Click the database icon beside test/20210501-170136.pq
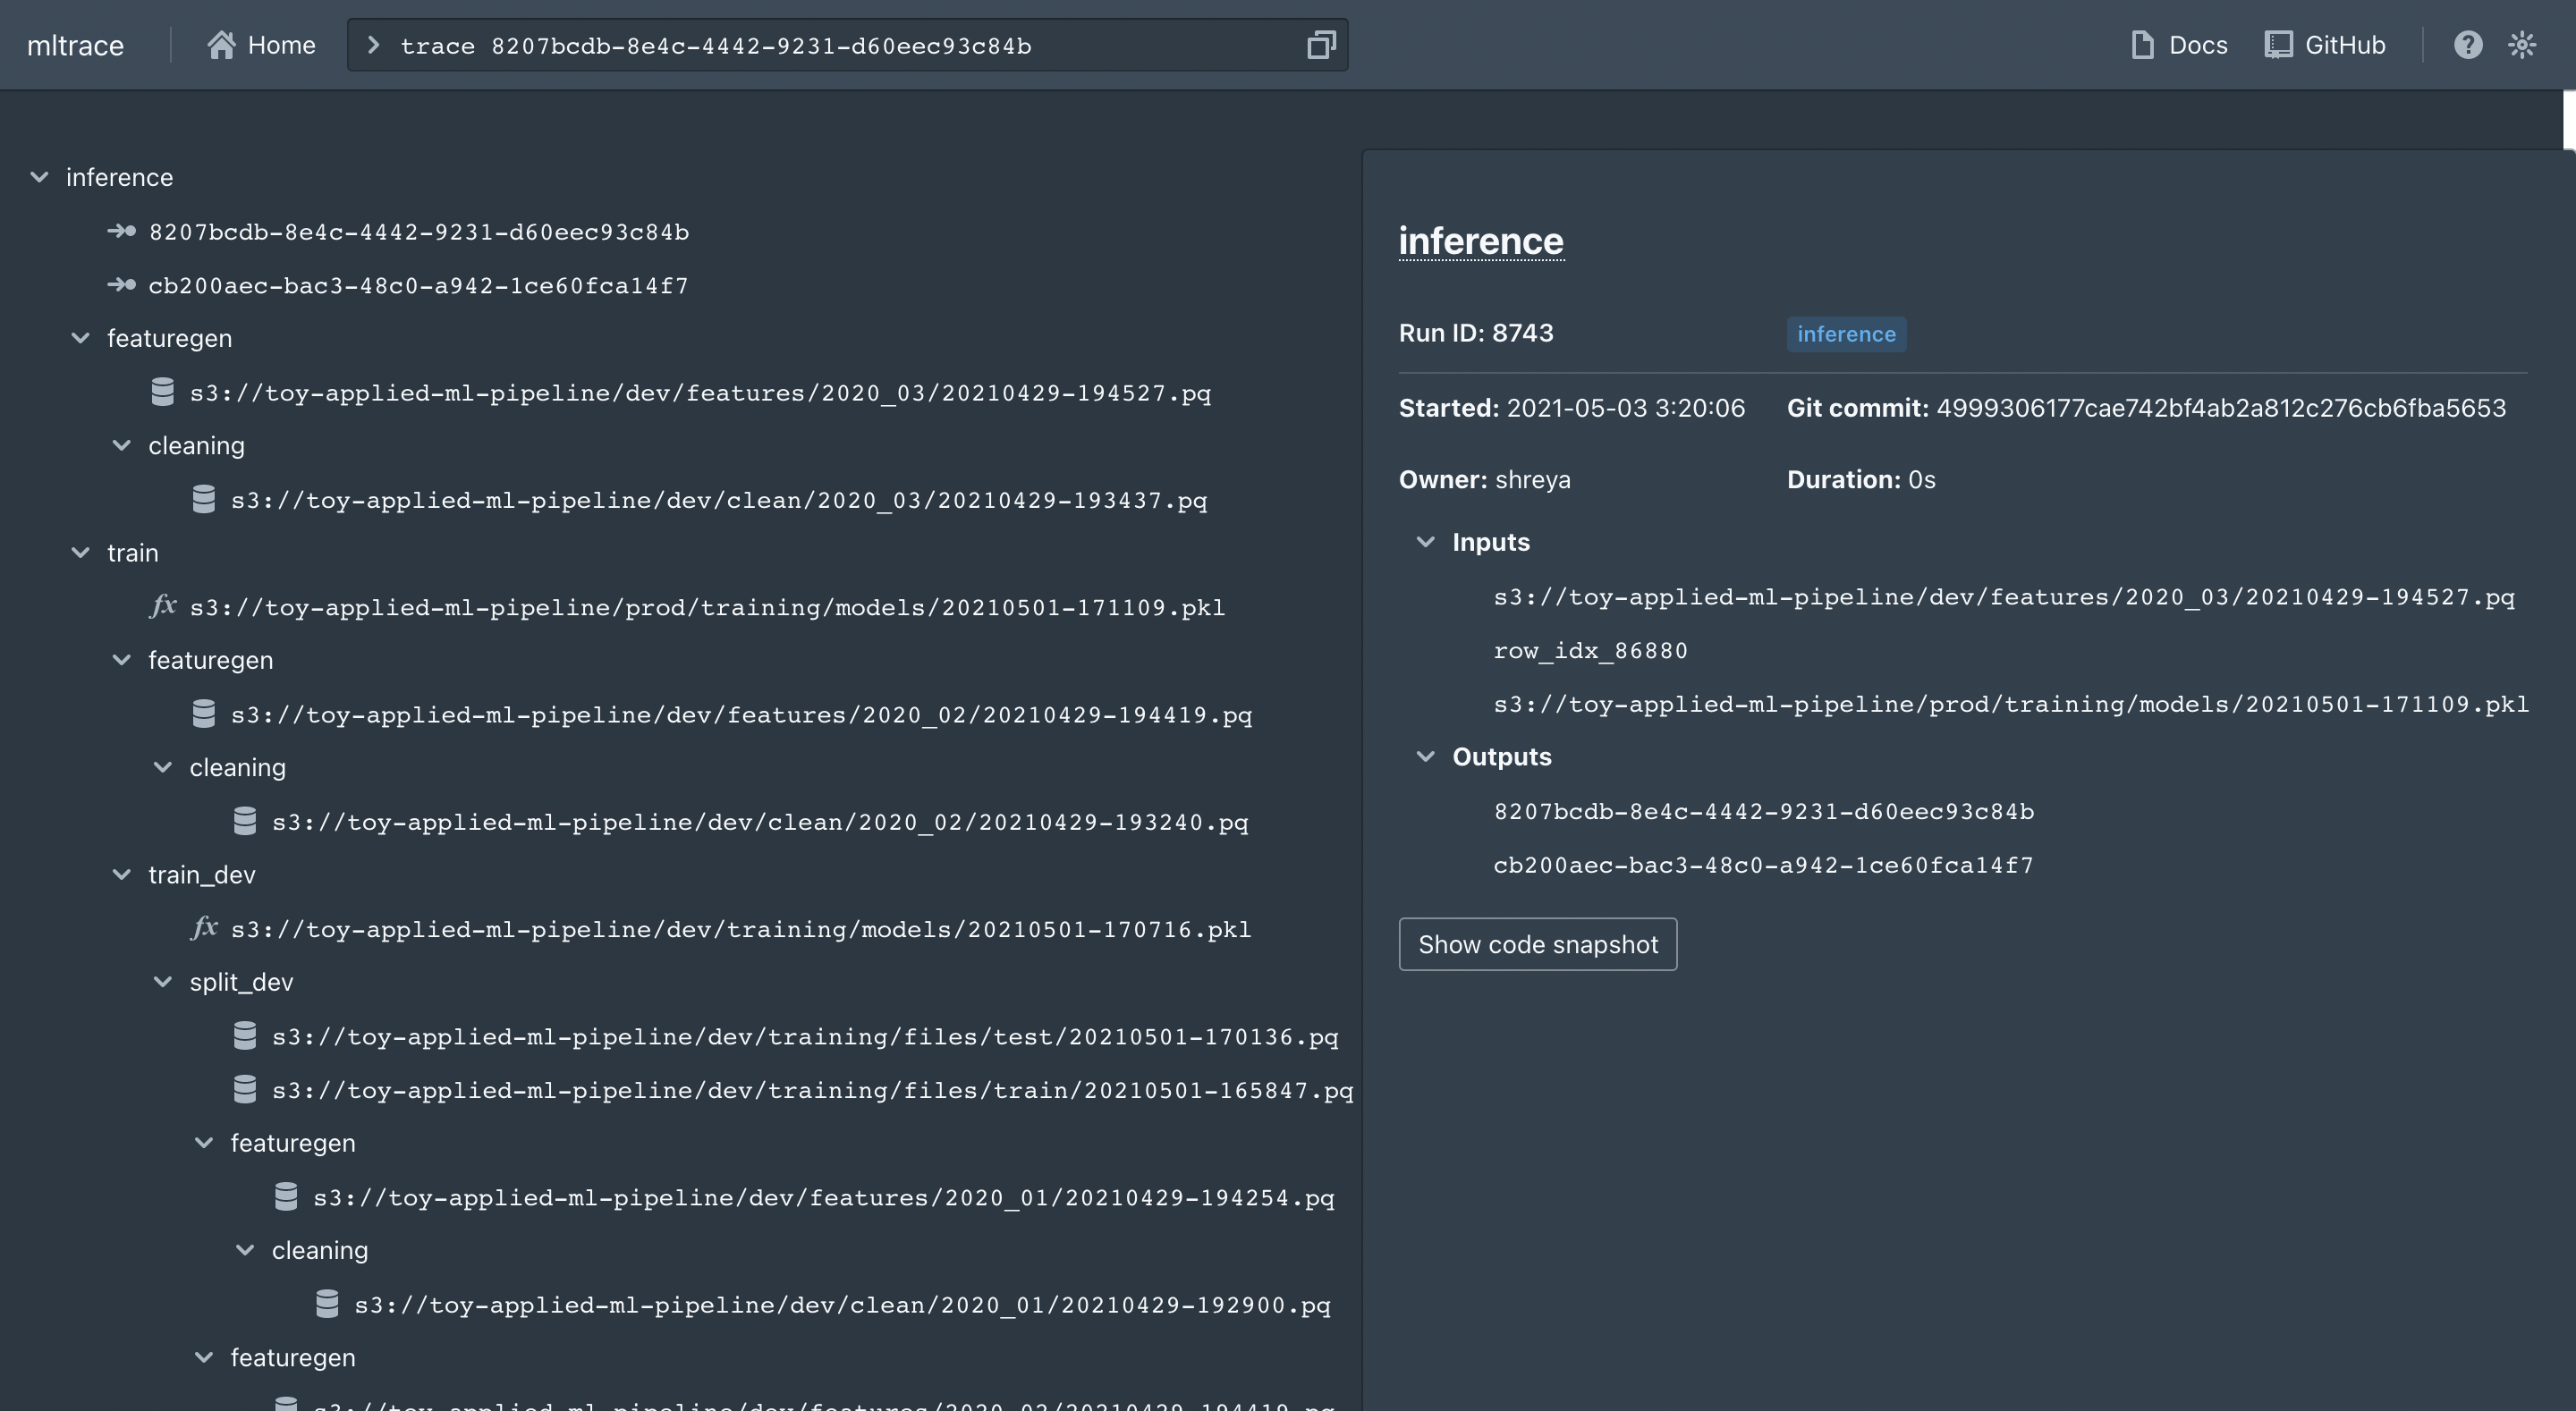The image size is (2576, 1411). pyautogui.click(x=245, y=1035)
